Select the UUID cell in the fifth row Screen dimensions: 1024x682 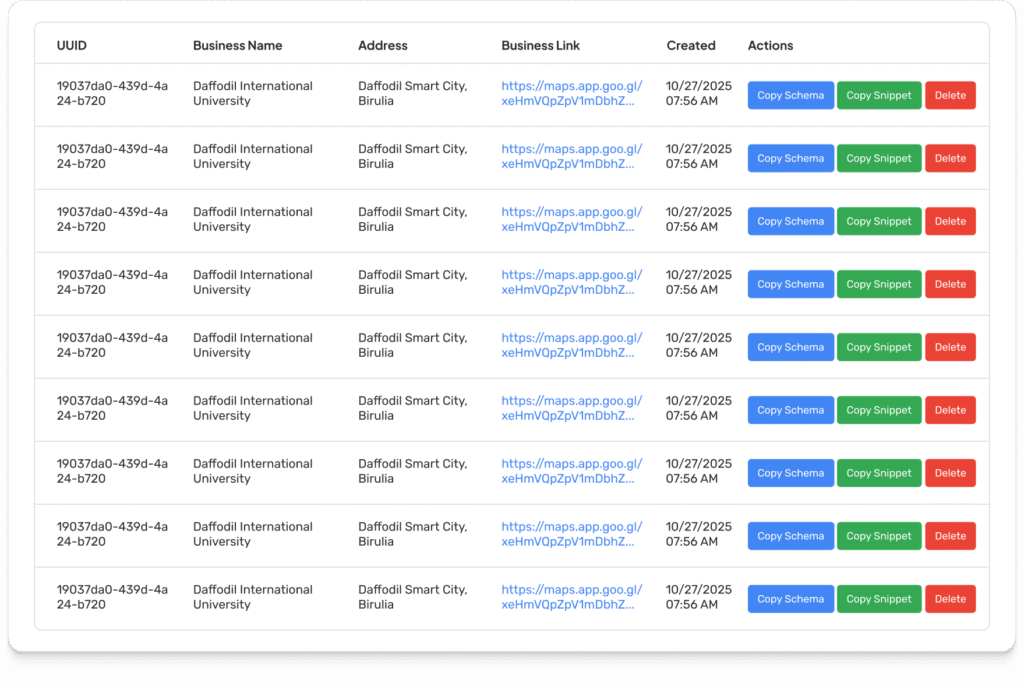tap(112, 346)
